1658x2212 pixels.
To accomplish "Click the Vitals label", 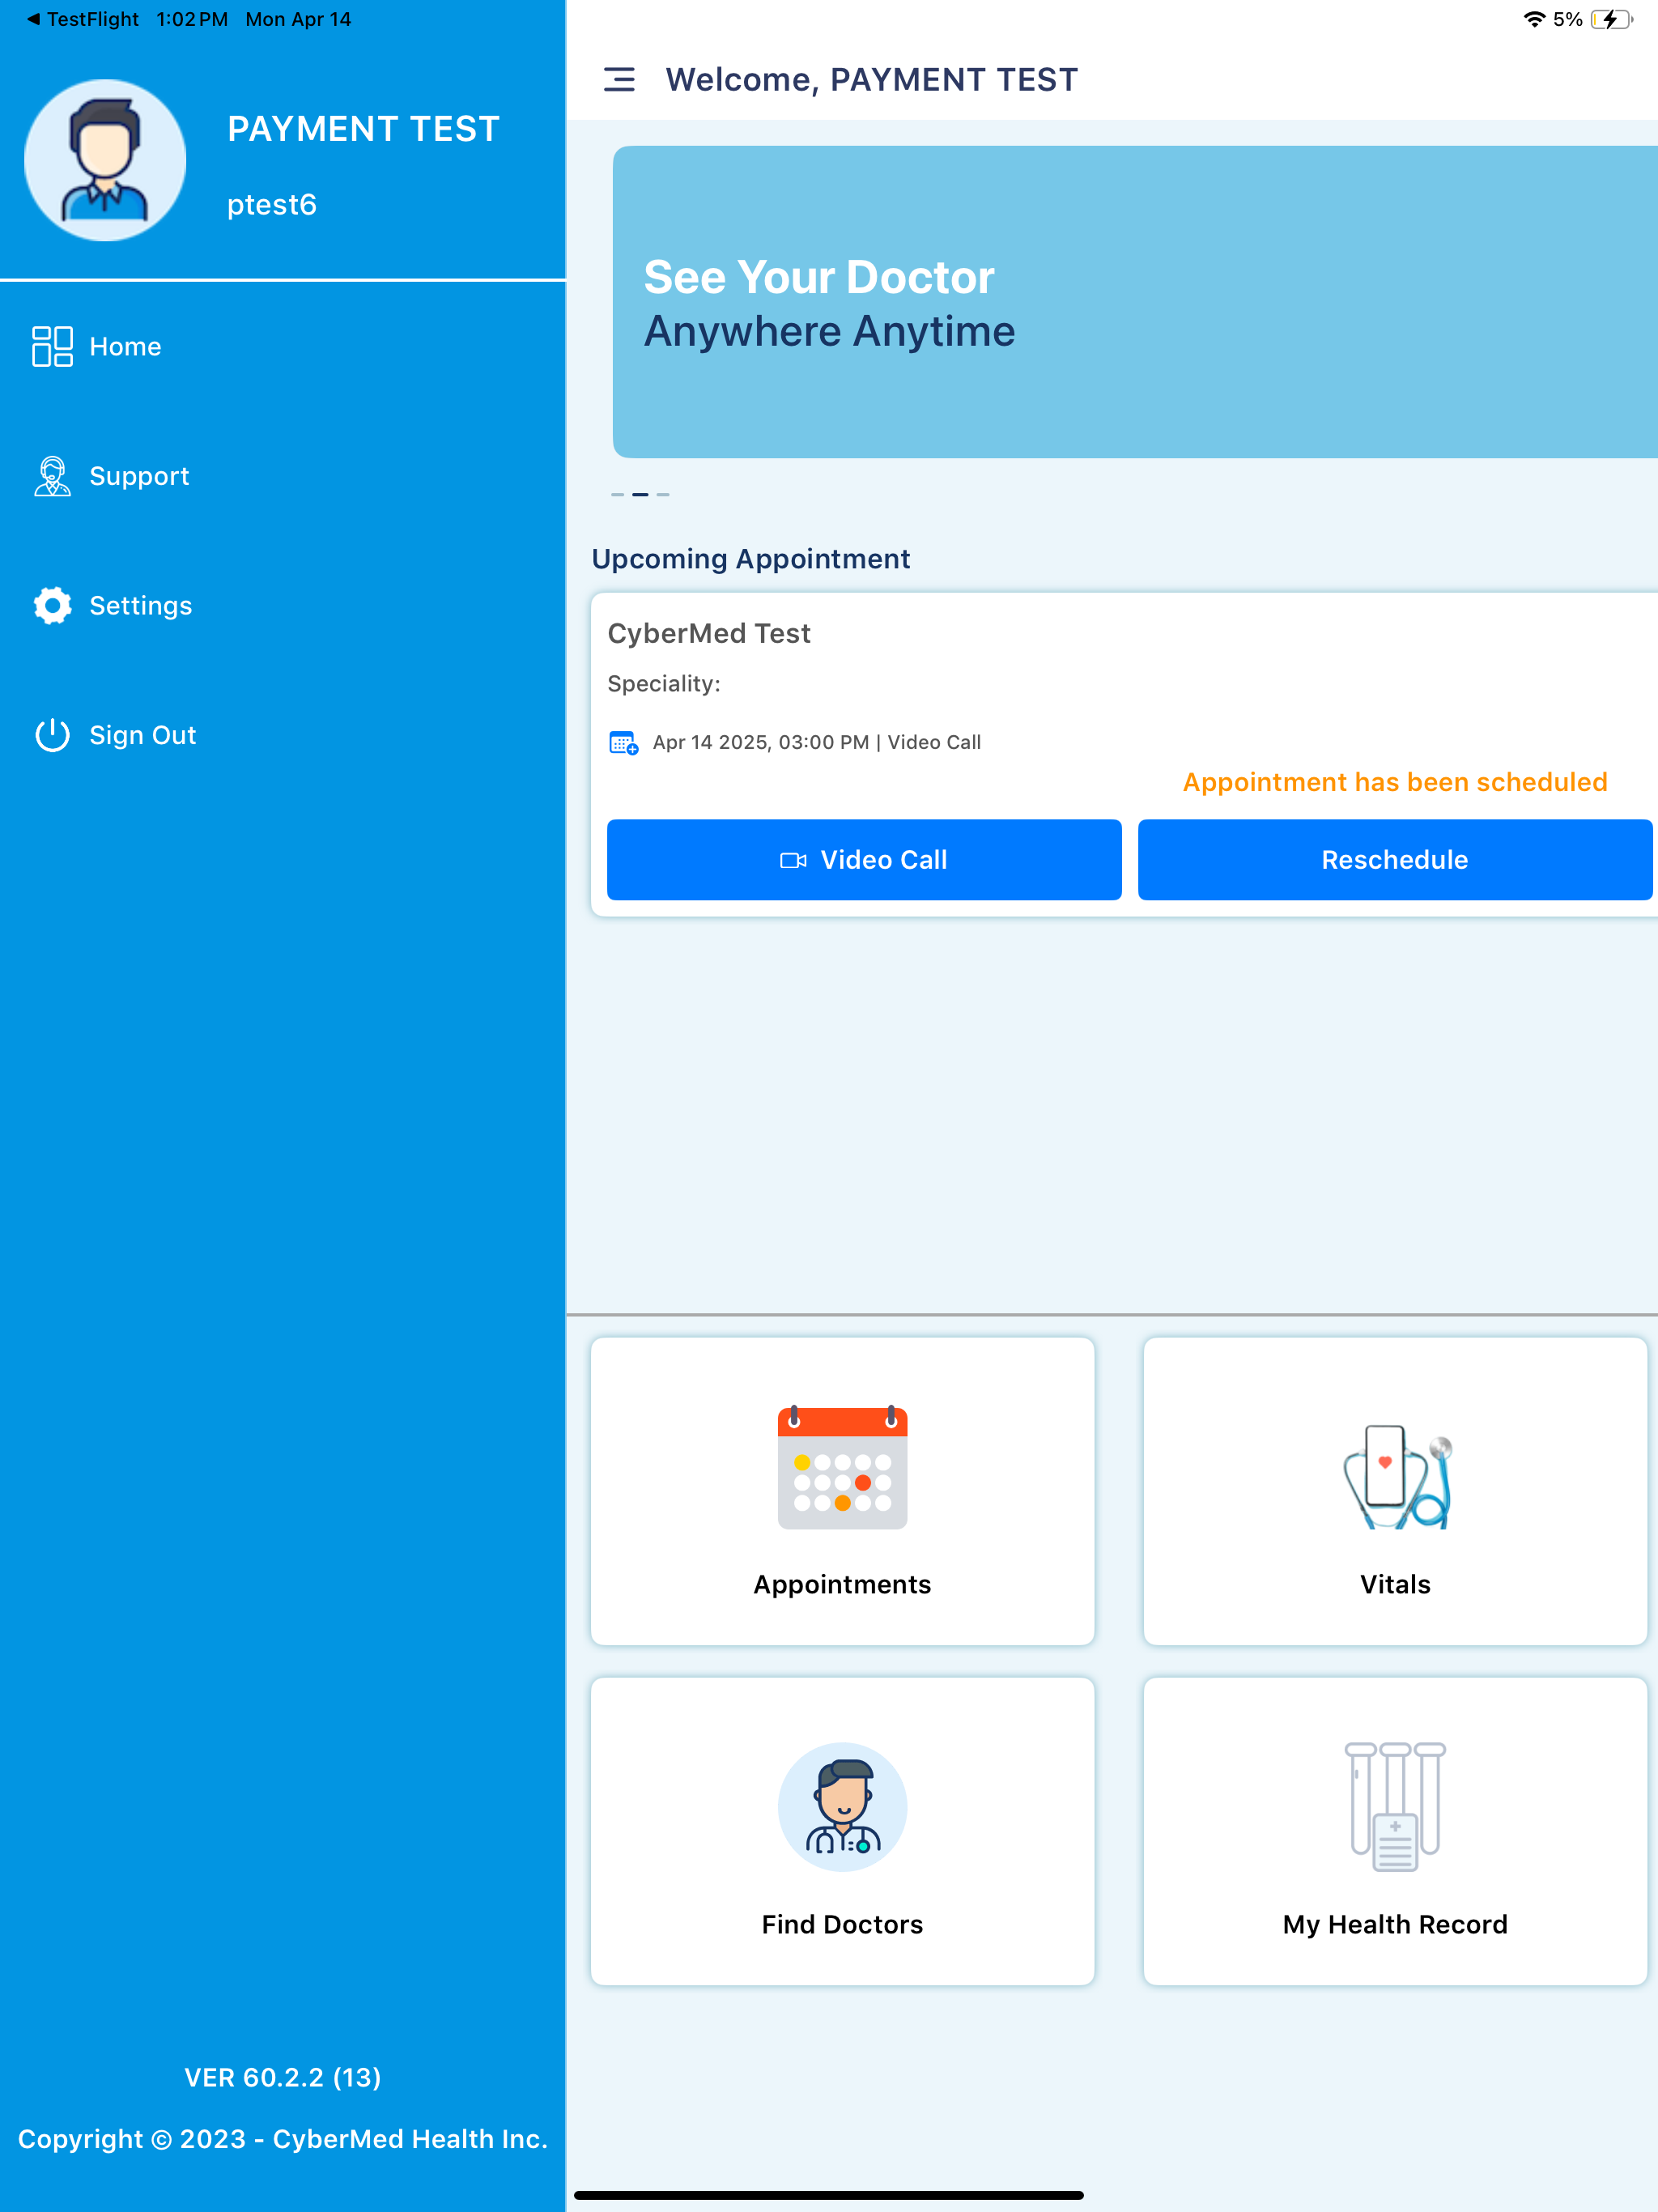I will pyautogui.click(x=1395, y=1584).
